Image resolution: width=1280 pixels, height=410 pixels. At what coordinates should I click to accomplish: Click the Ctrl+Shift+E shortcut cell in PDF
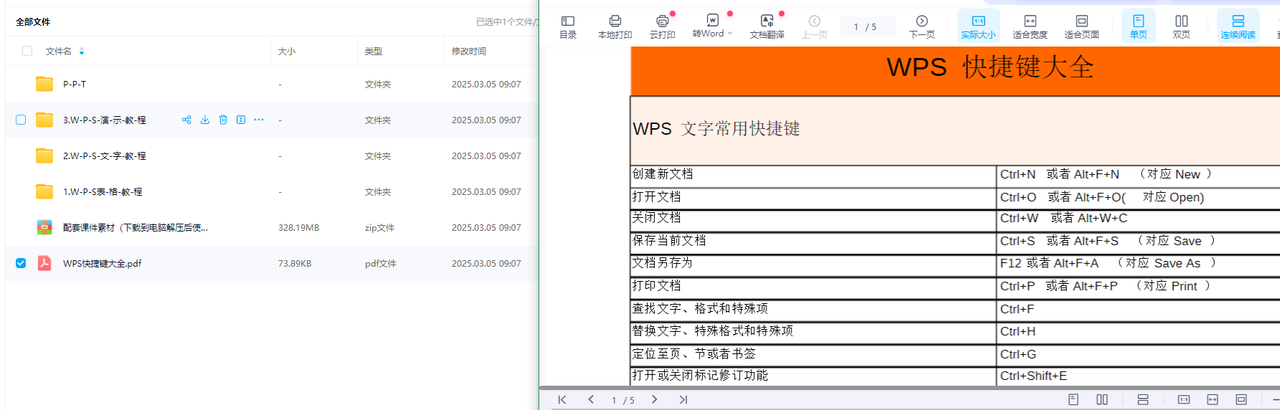pos(1138,377)
